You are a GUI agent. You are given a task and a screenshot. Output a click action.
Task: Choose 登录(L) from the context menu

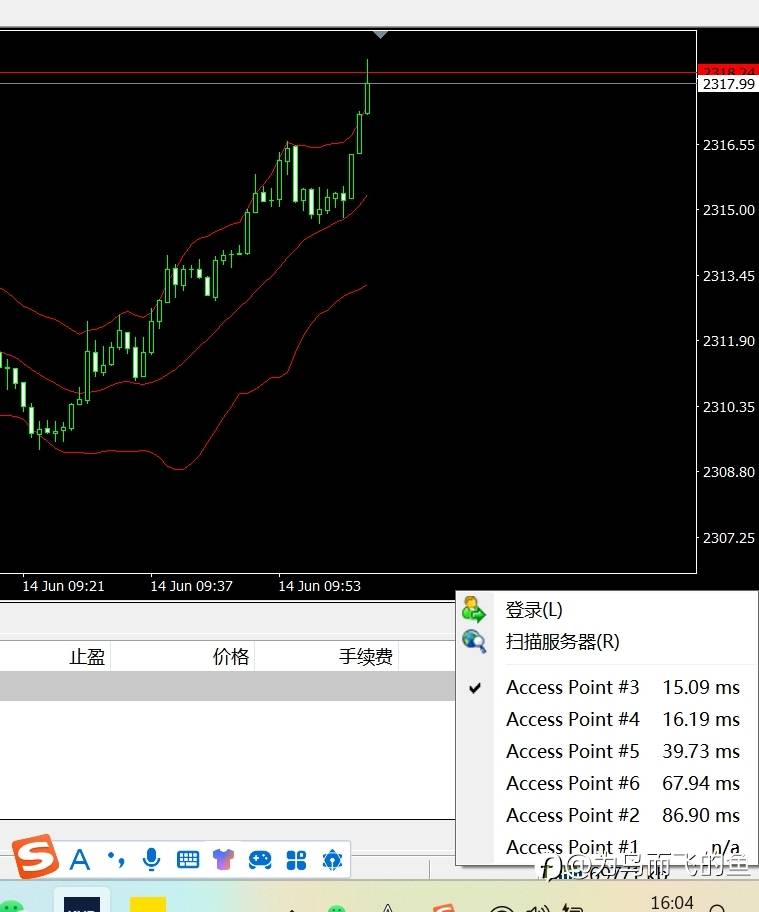pos(534,610)
